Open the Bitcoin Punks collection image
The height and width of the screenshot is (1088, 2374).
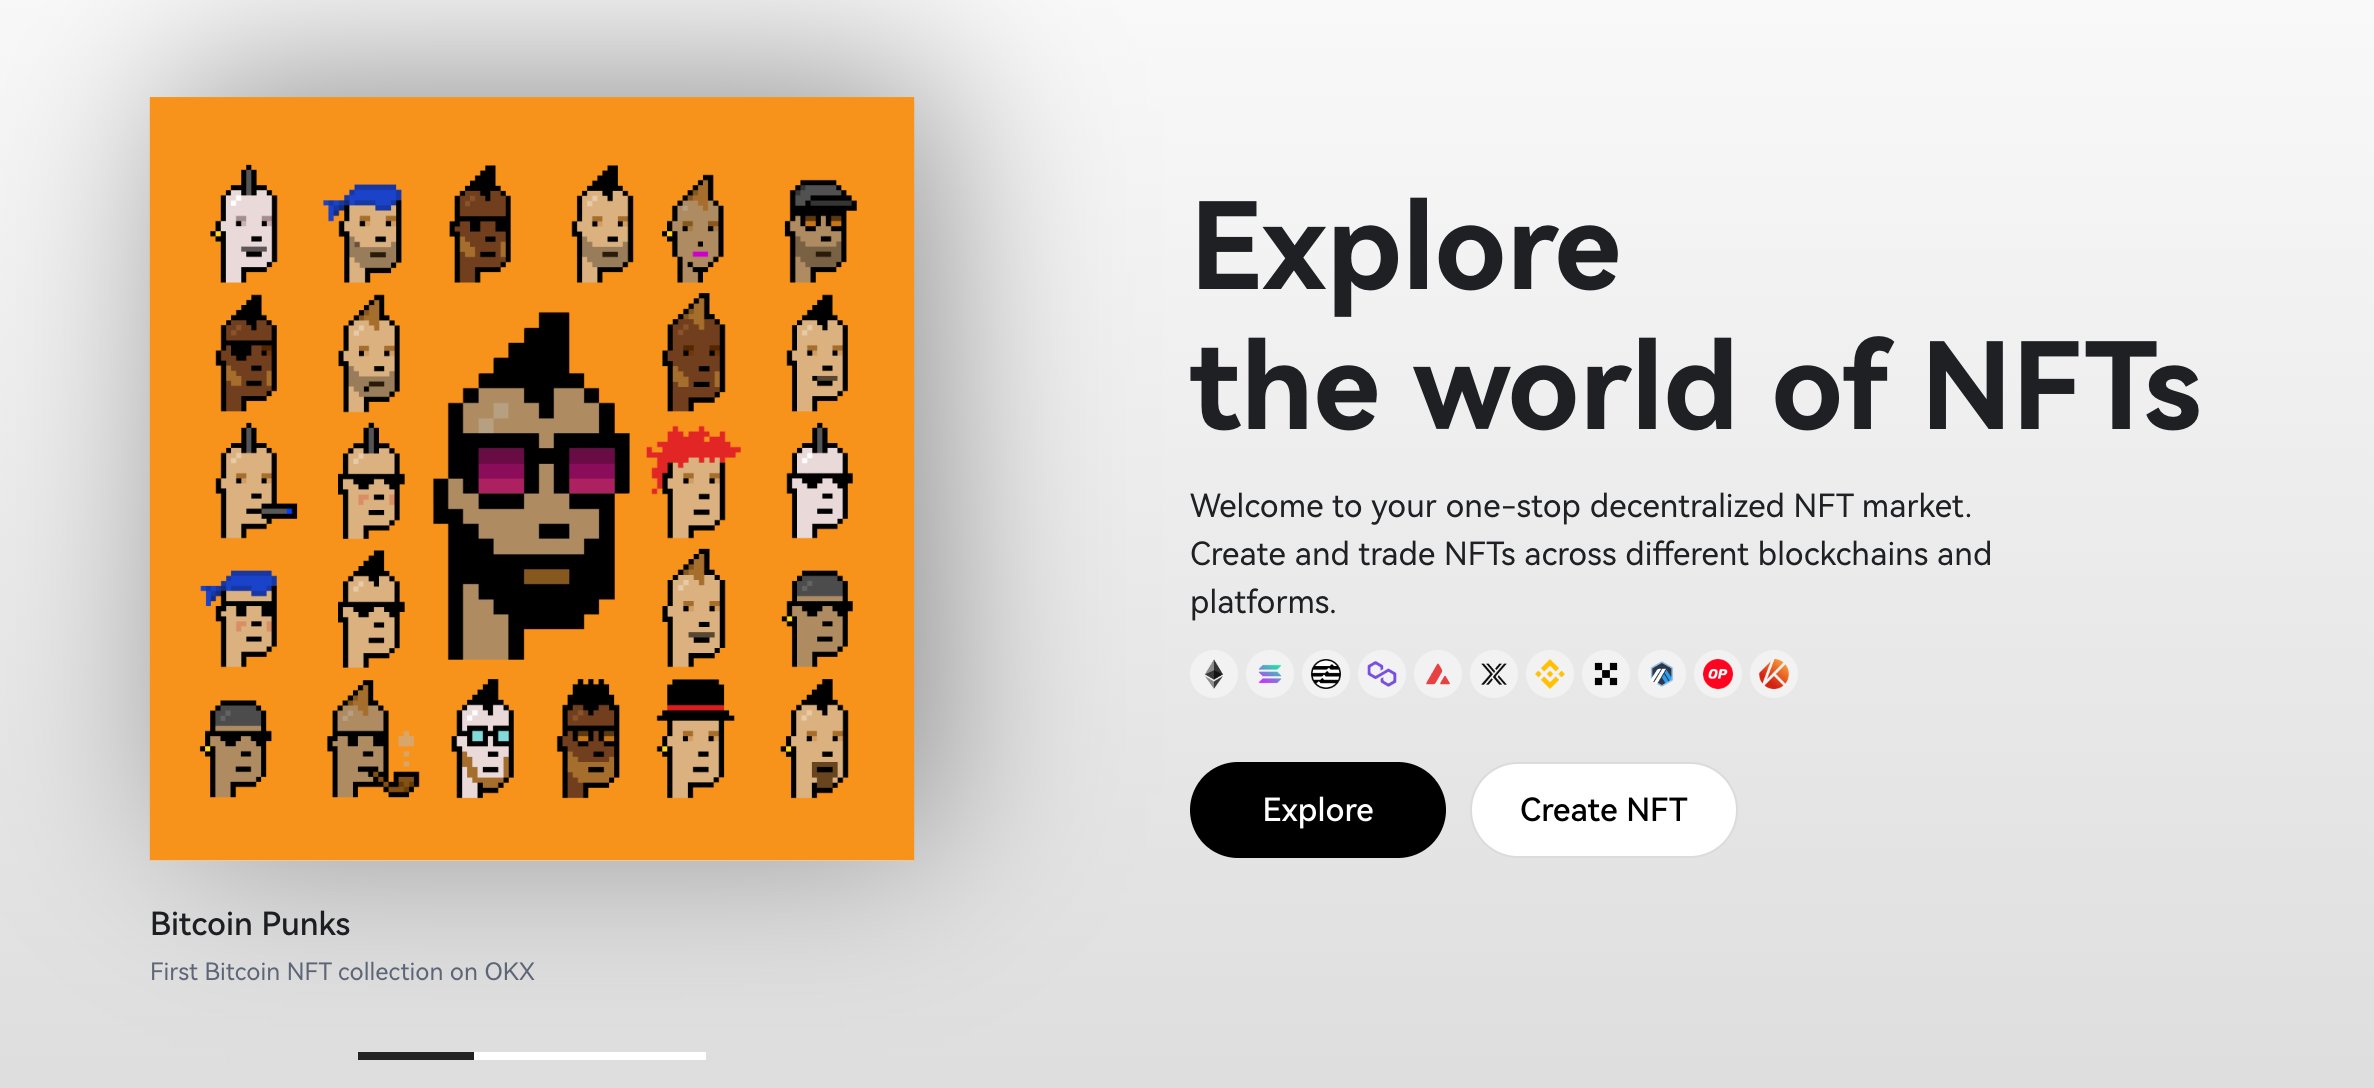[x=531, y=478]
